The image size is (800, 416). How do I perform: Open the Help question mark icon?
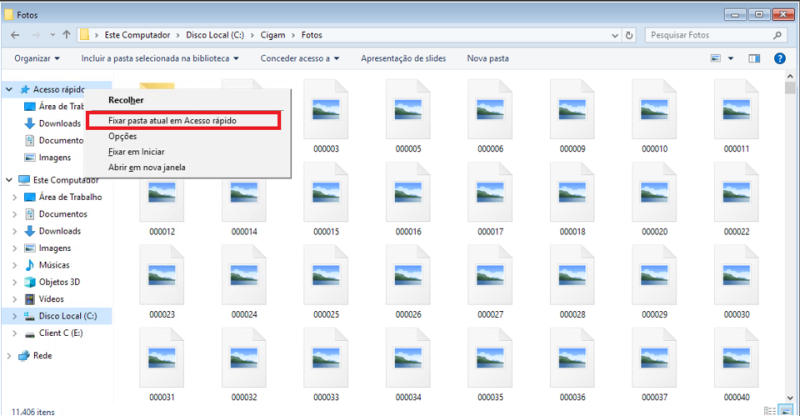[780, 58]
